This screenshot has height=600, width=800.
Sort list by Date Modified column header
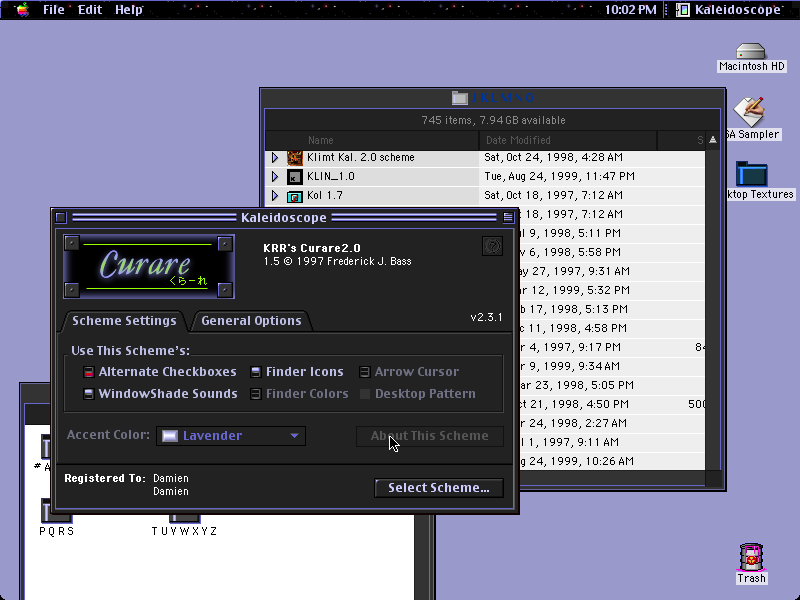point(568,140)
